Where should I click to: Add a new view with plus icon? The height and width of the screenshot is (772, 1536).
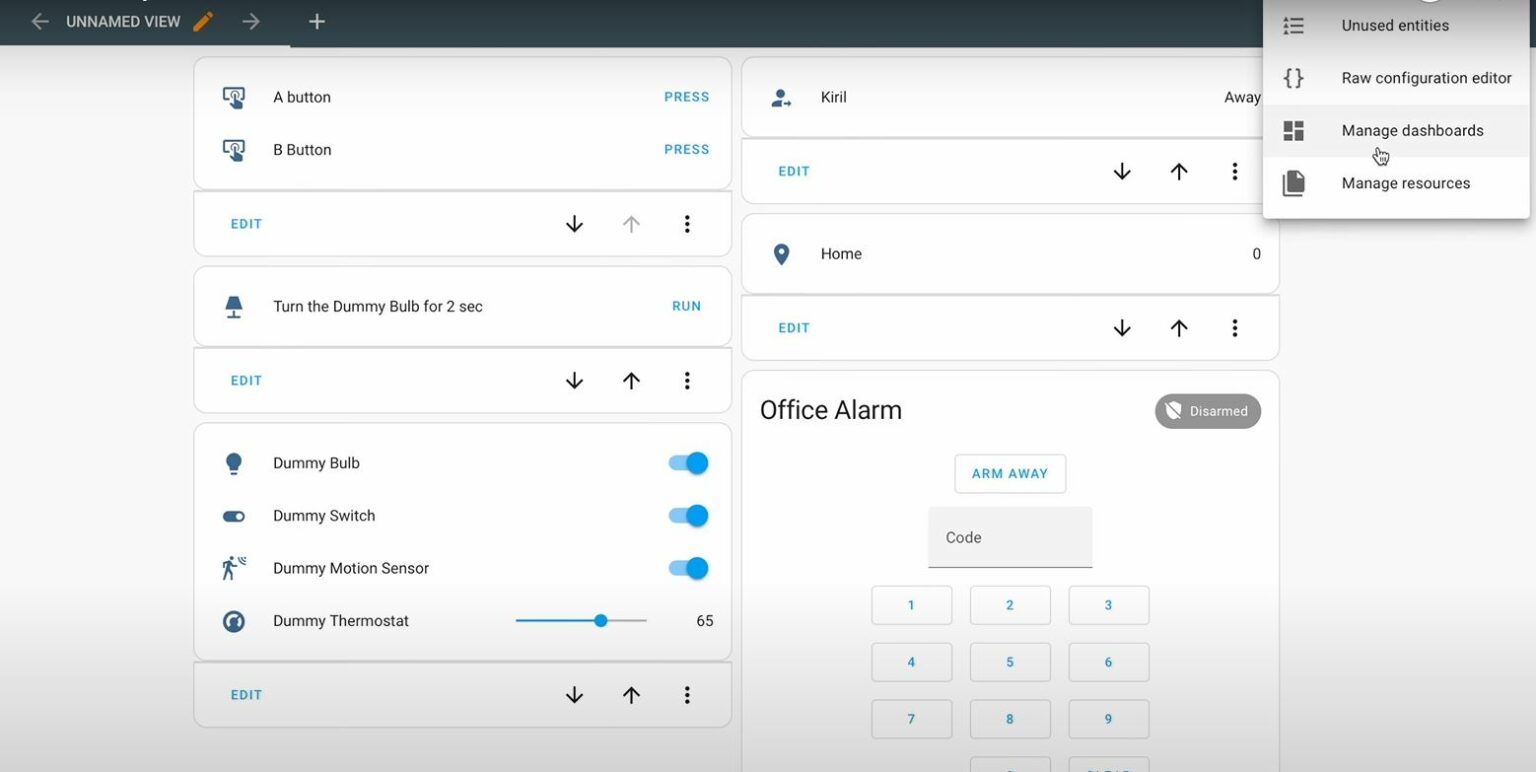click(316, 21)
